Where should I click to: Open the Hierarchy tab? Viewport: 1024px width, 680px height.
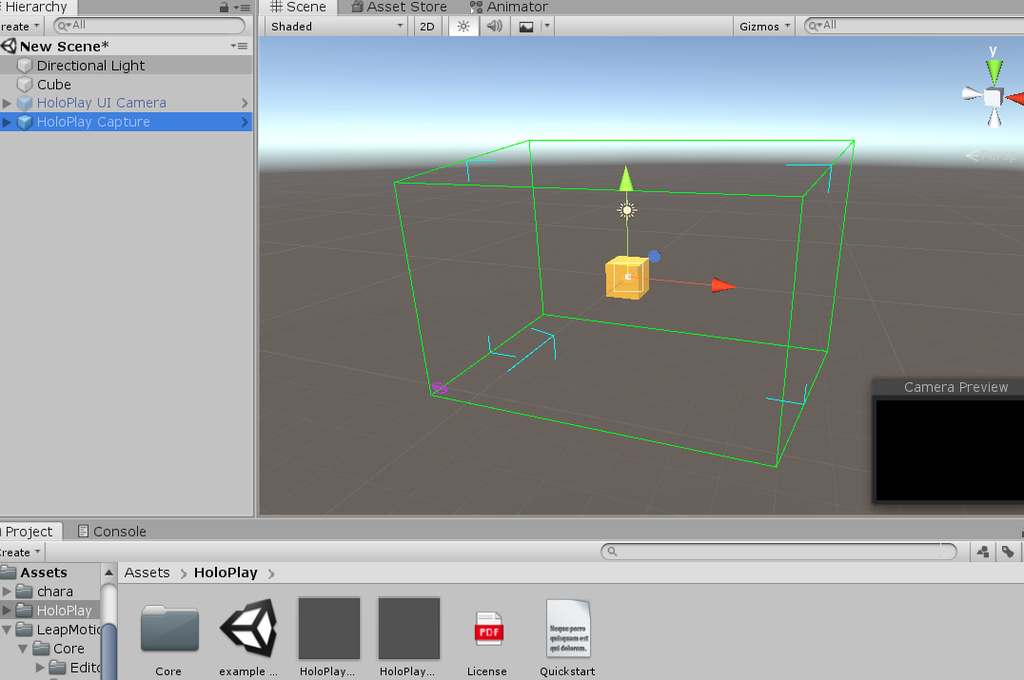click(36, 7)
